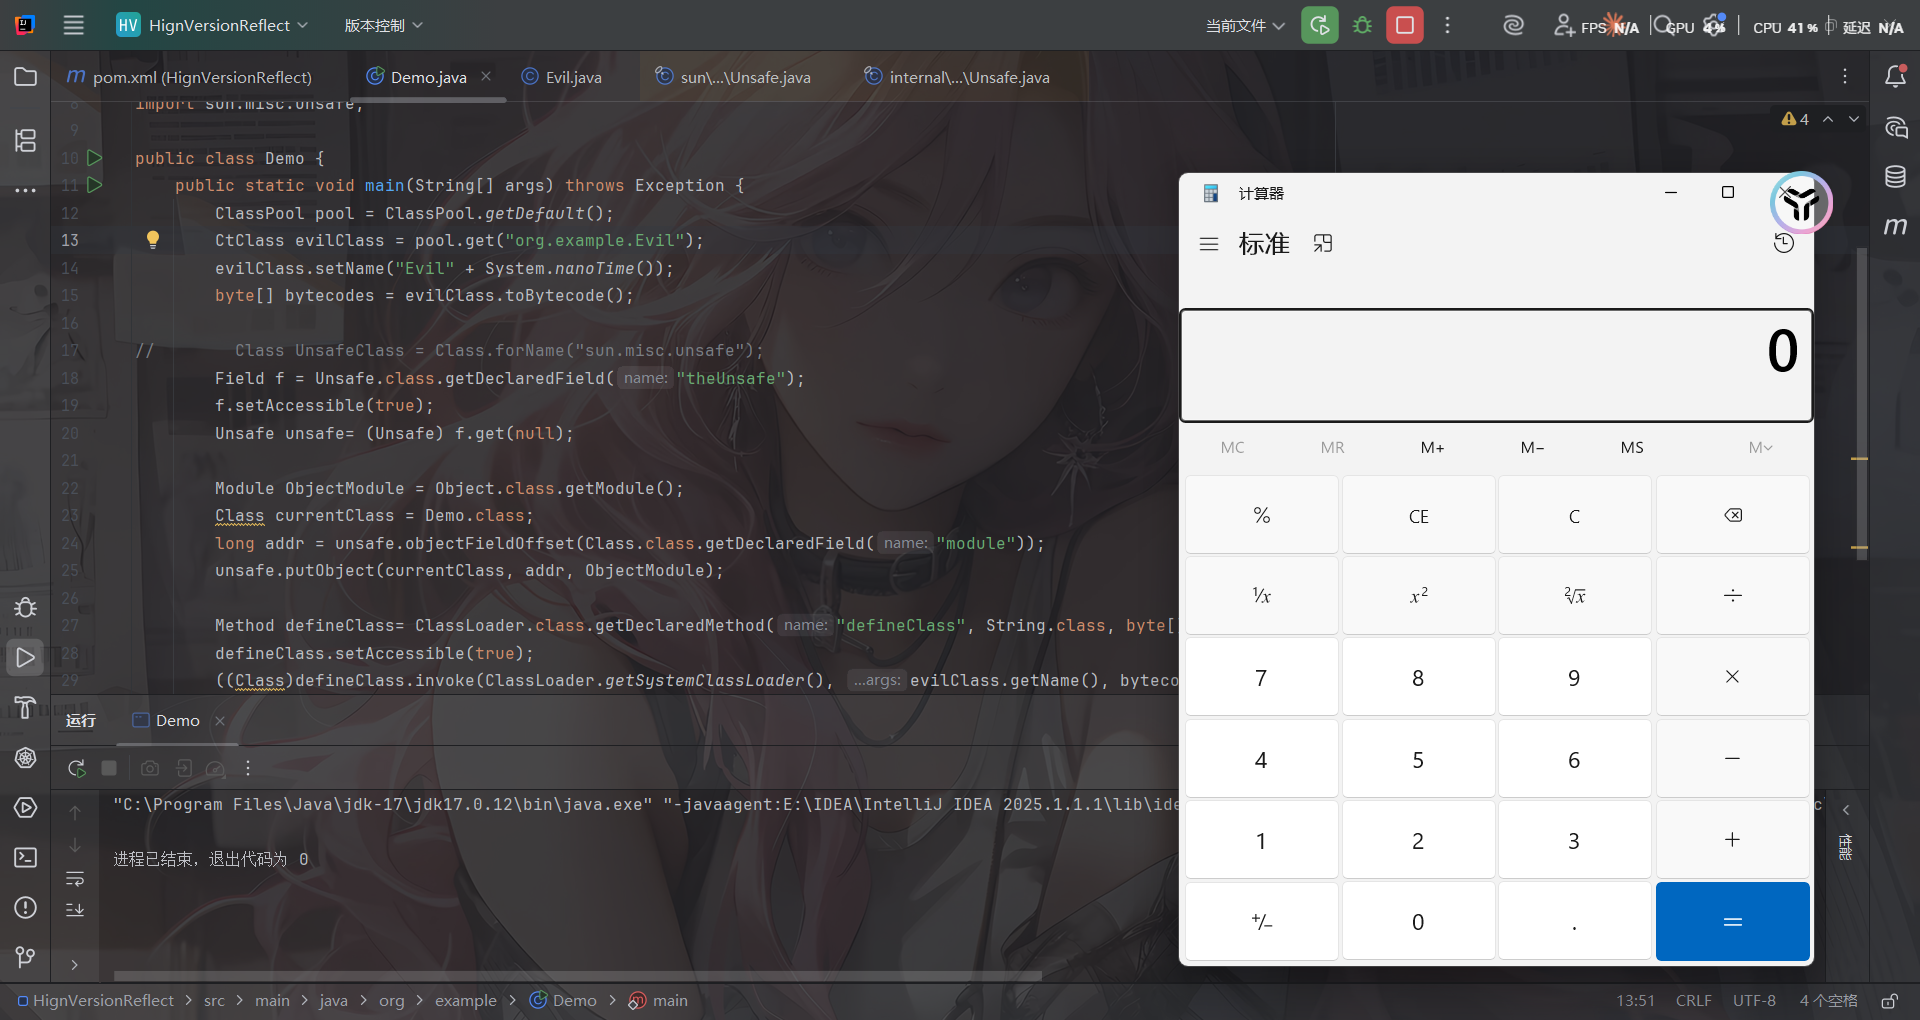The height and width of the screenshot is (1020, 1920).
Task: Expand the HignVersionReflect project dropdown
Action: 212,25
